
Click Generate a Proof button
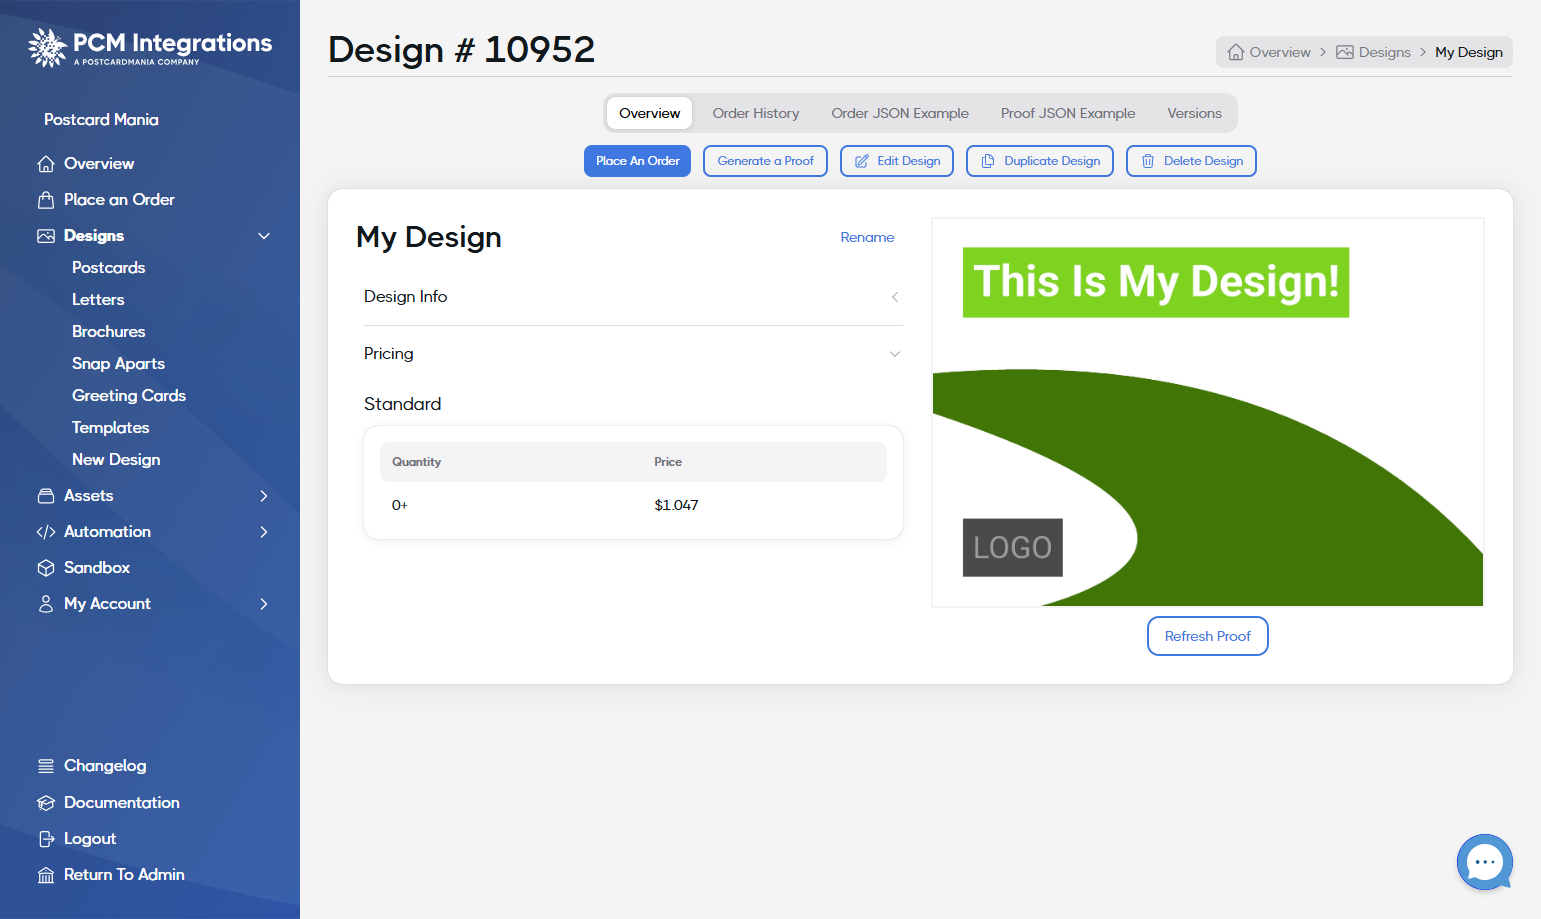[765, 161]
